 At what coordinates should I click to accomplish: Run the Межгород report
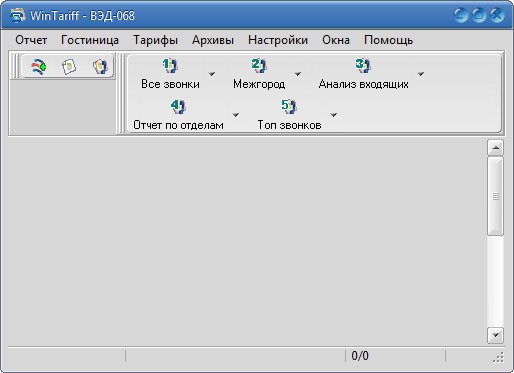259,74
